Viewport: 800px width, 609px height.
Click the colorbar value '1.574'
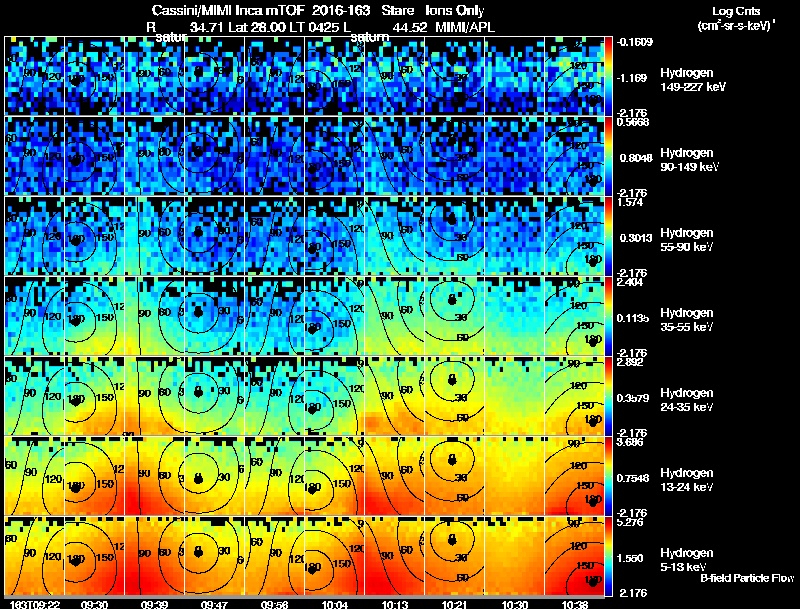point(630,202)
